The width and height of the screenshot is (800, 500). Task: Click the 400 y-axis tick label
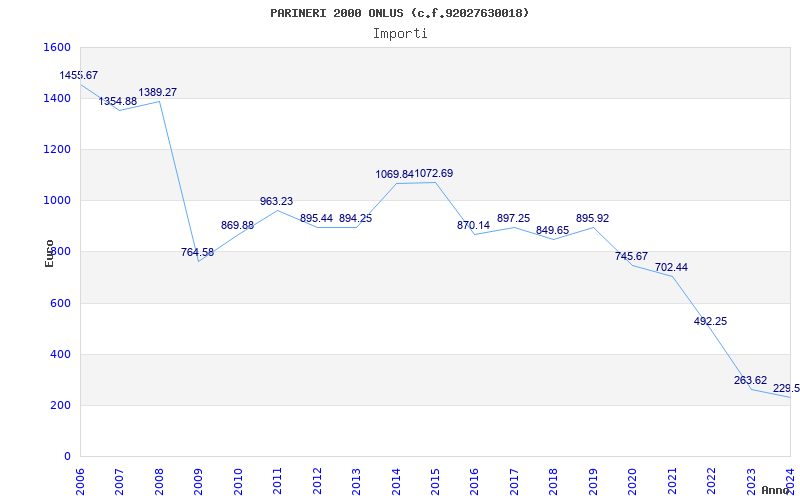(61, 355)
